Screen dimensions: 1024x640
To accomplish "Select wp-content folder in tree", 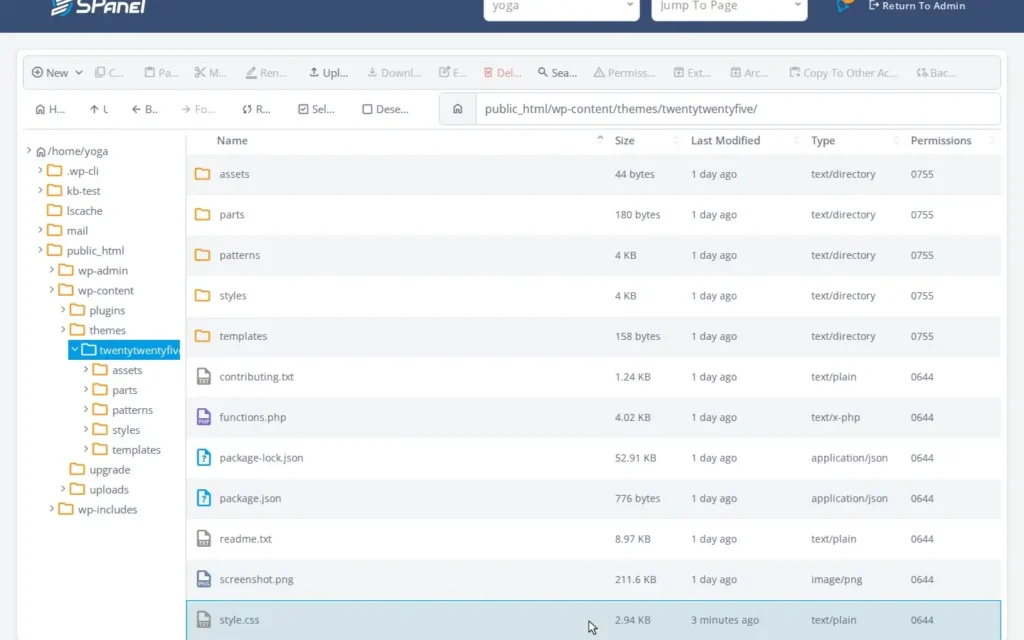I will point(105,291).
